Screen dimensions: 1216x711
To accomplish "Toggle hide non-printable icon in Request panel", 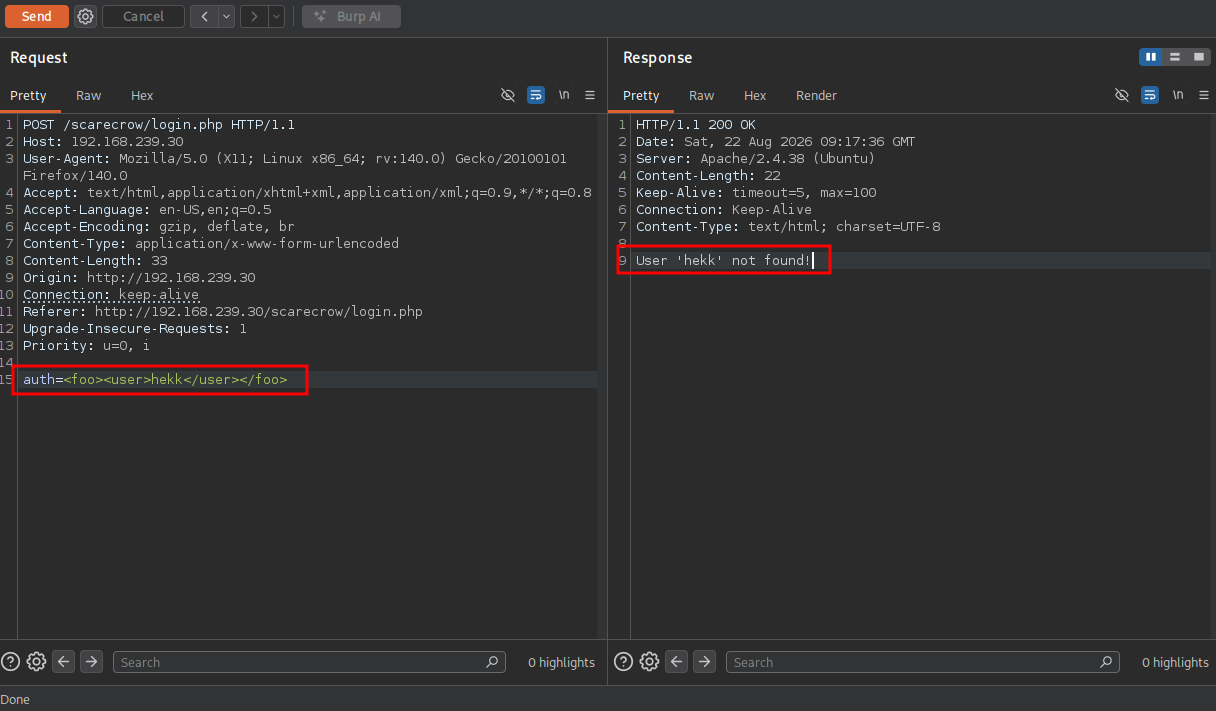I will coord(508,95).
